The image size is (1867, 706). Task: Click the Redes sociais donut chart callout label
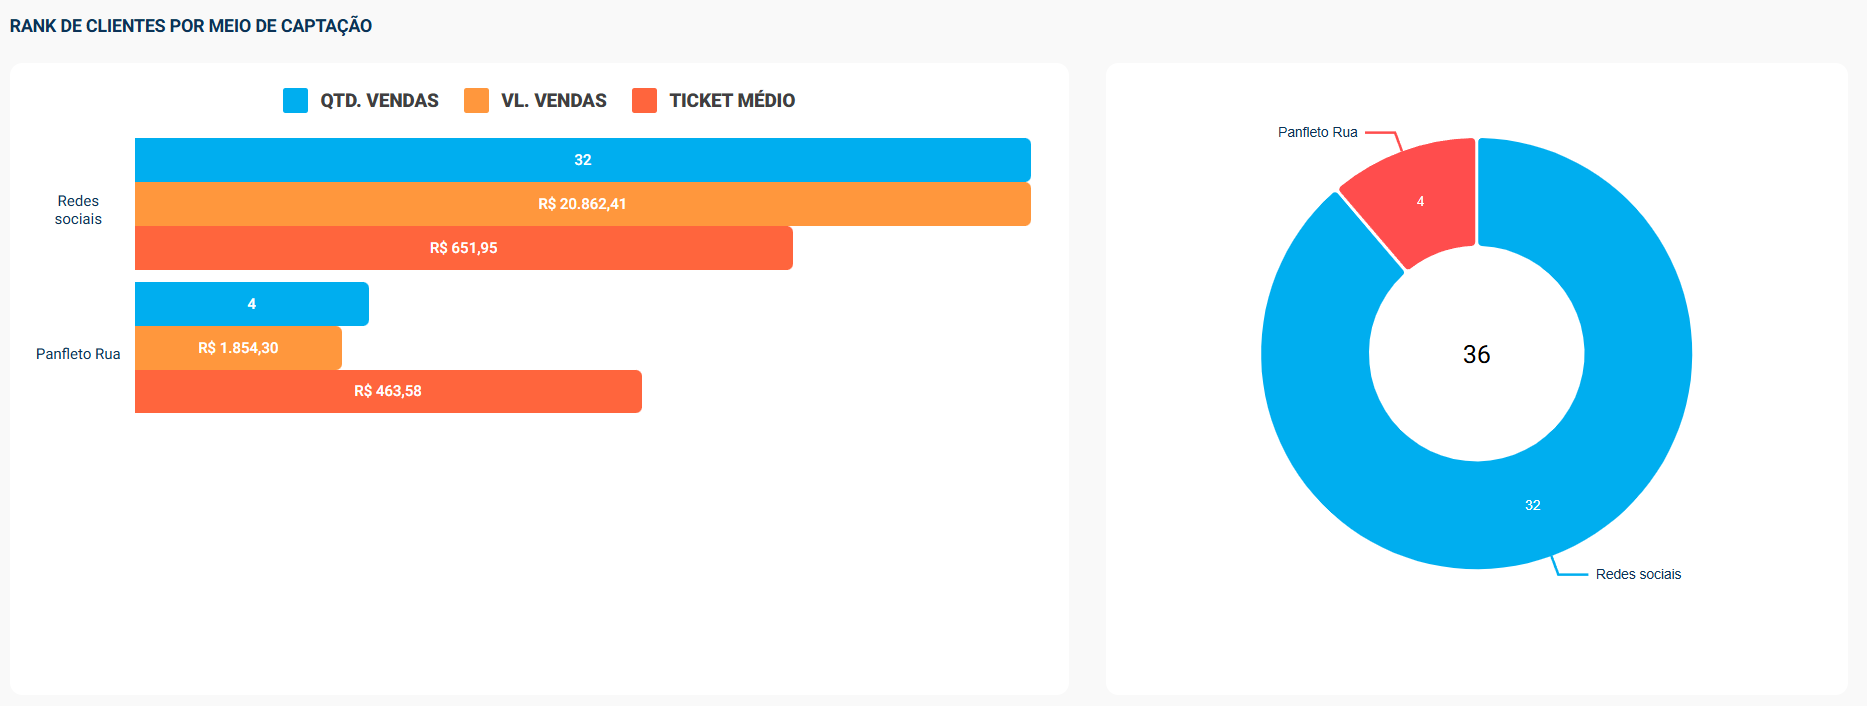pyautogui.click(x=1638, y=574)
